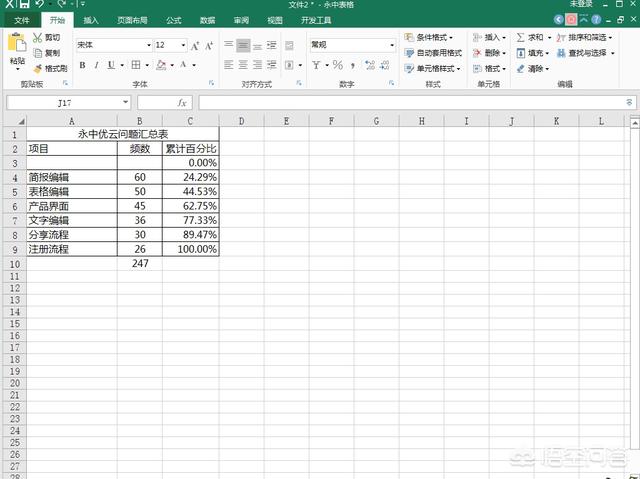The image size is (640, 479).
Task: Switch to the 插入 ribbon tab
Action: pos(91,20)
